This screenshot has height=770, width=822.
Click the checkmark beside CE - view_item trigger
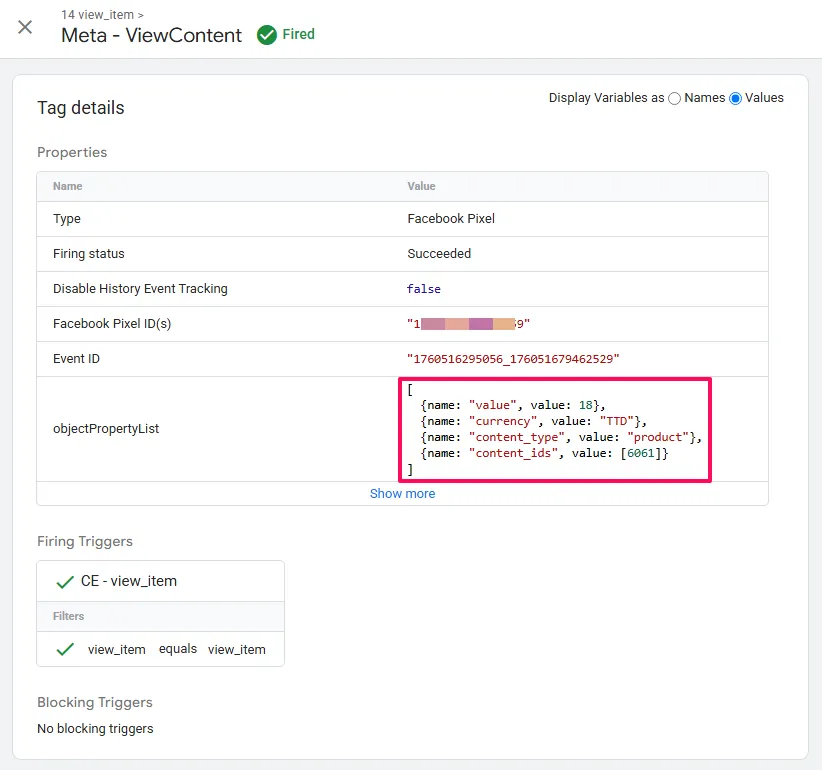point(65,581)
